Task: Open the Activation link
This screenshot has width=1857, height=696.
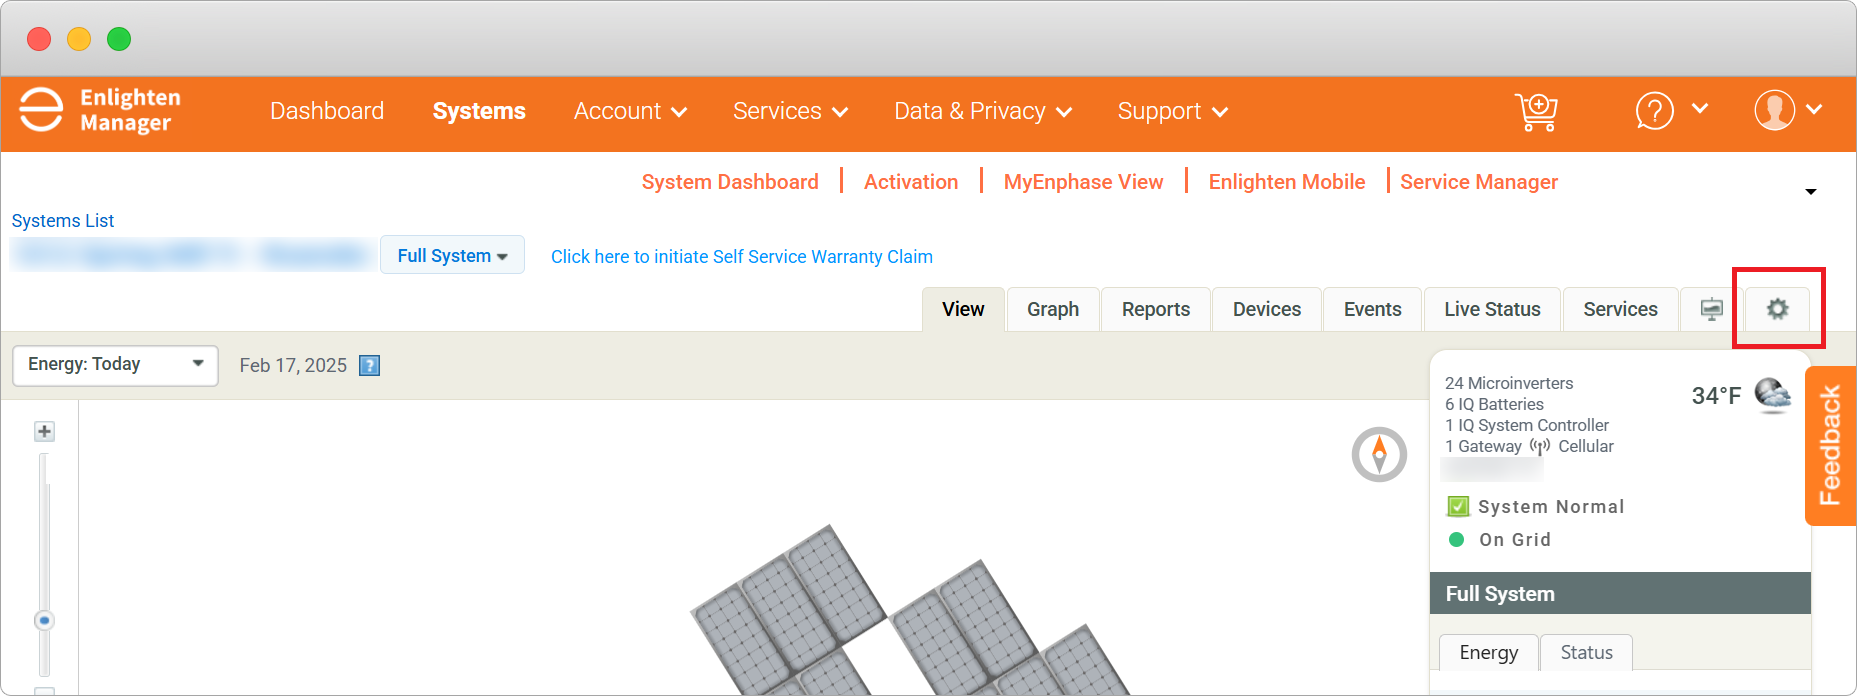Action: 911,182
